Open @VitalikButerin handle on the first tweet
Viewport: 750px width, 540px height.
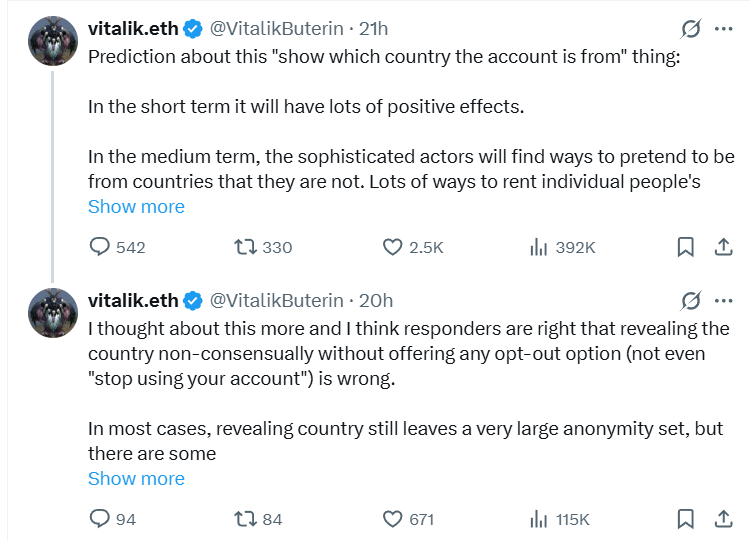tap(277, 29)
